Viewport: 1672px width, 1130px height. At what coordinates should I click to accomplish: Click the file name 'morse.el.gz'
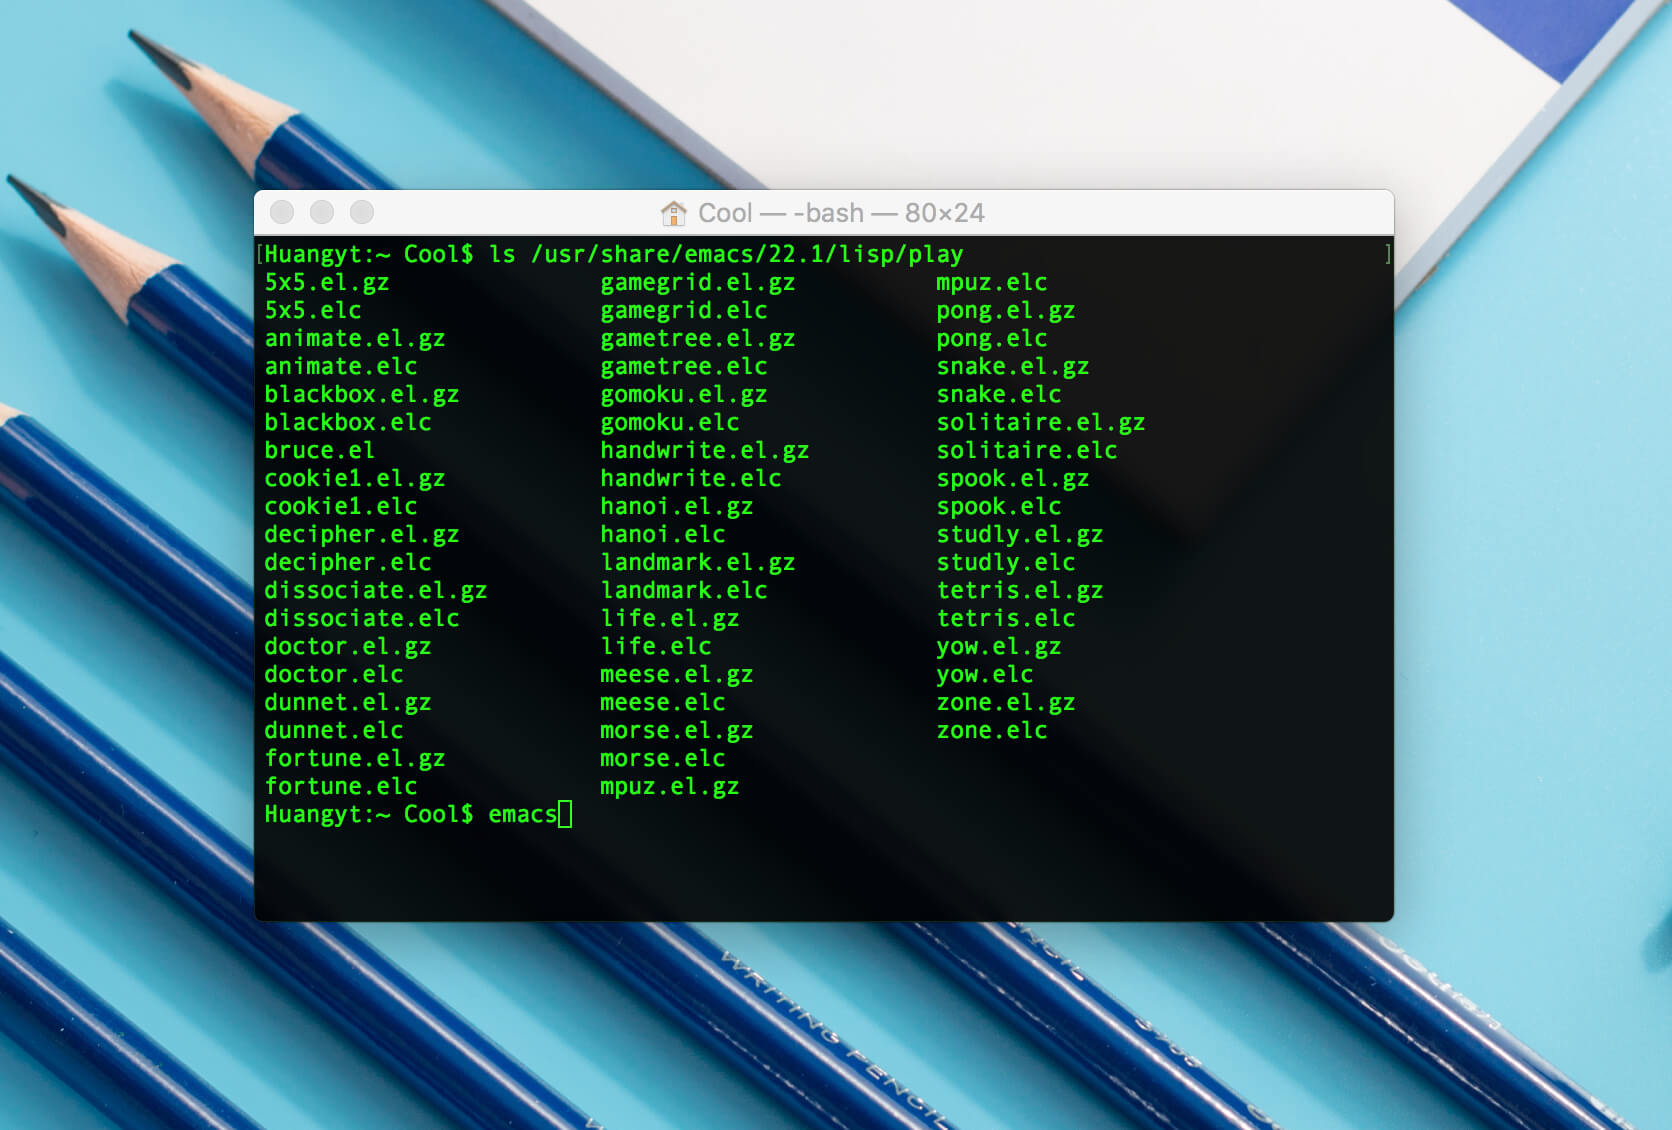coord(677,730)
